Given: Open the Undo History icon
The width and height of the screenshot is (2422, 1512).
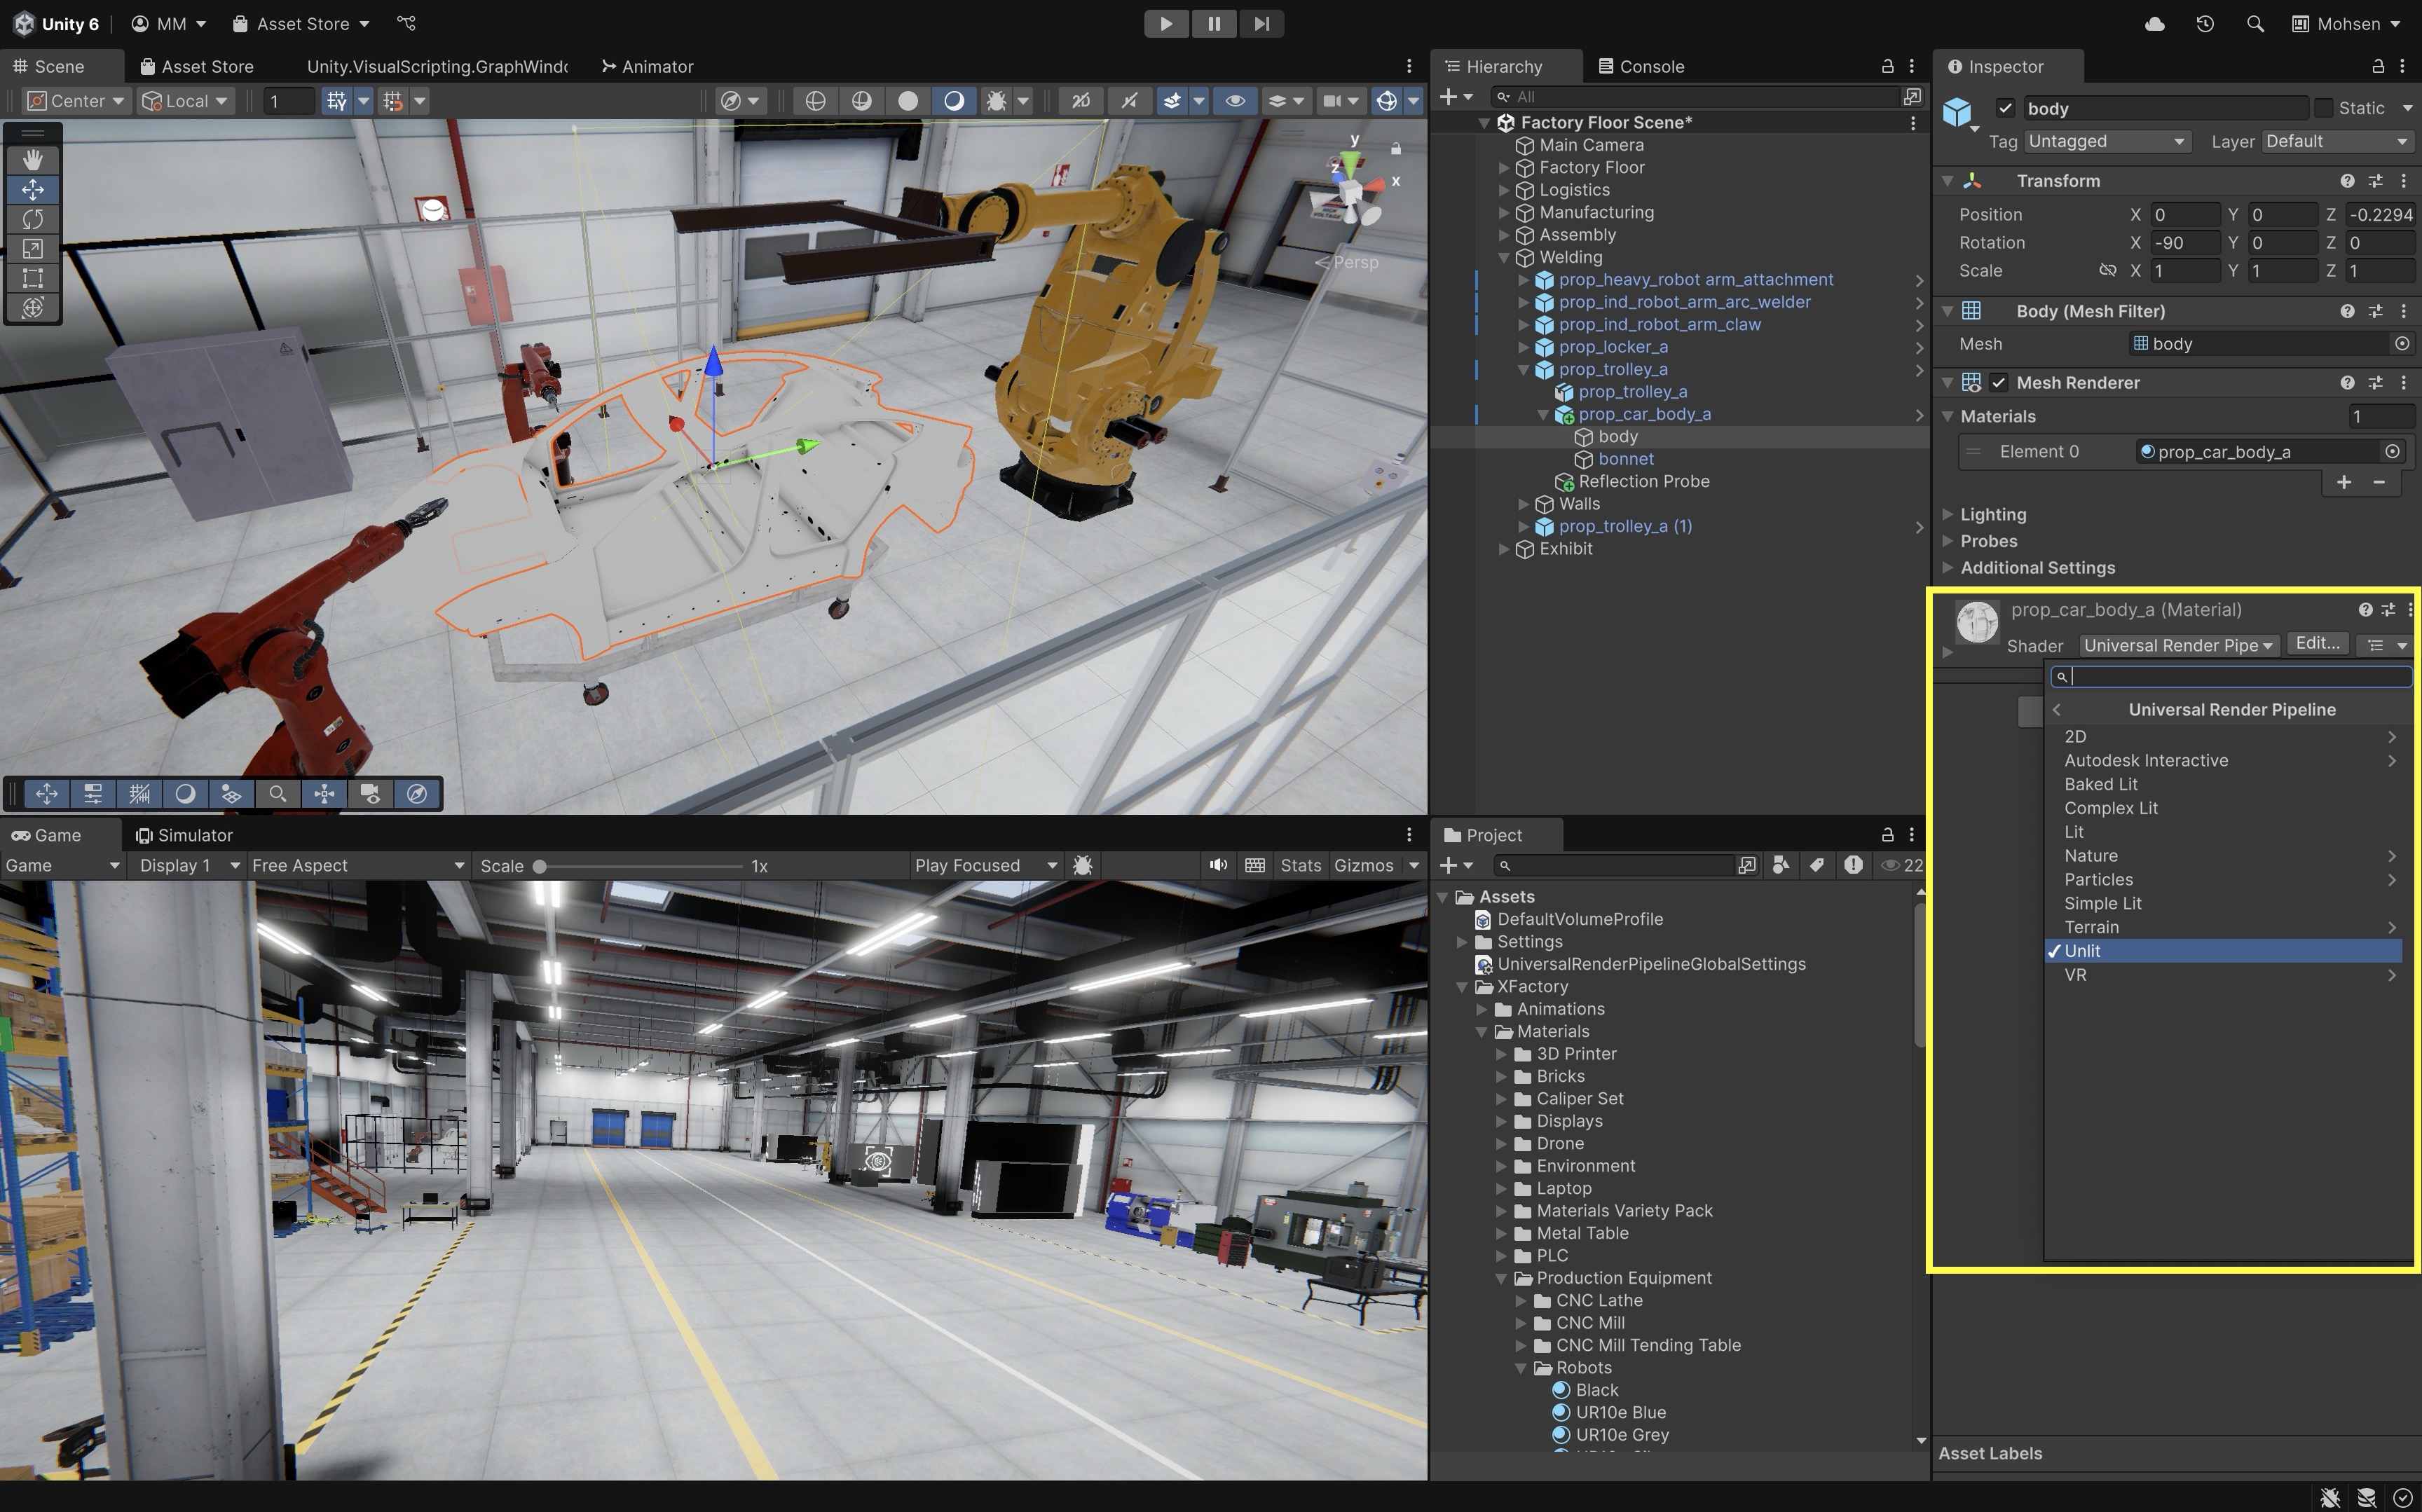Looking at the screenshot, I should [2204, 24].
